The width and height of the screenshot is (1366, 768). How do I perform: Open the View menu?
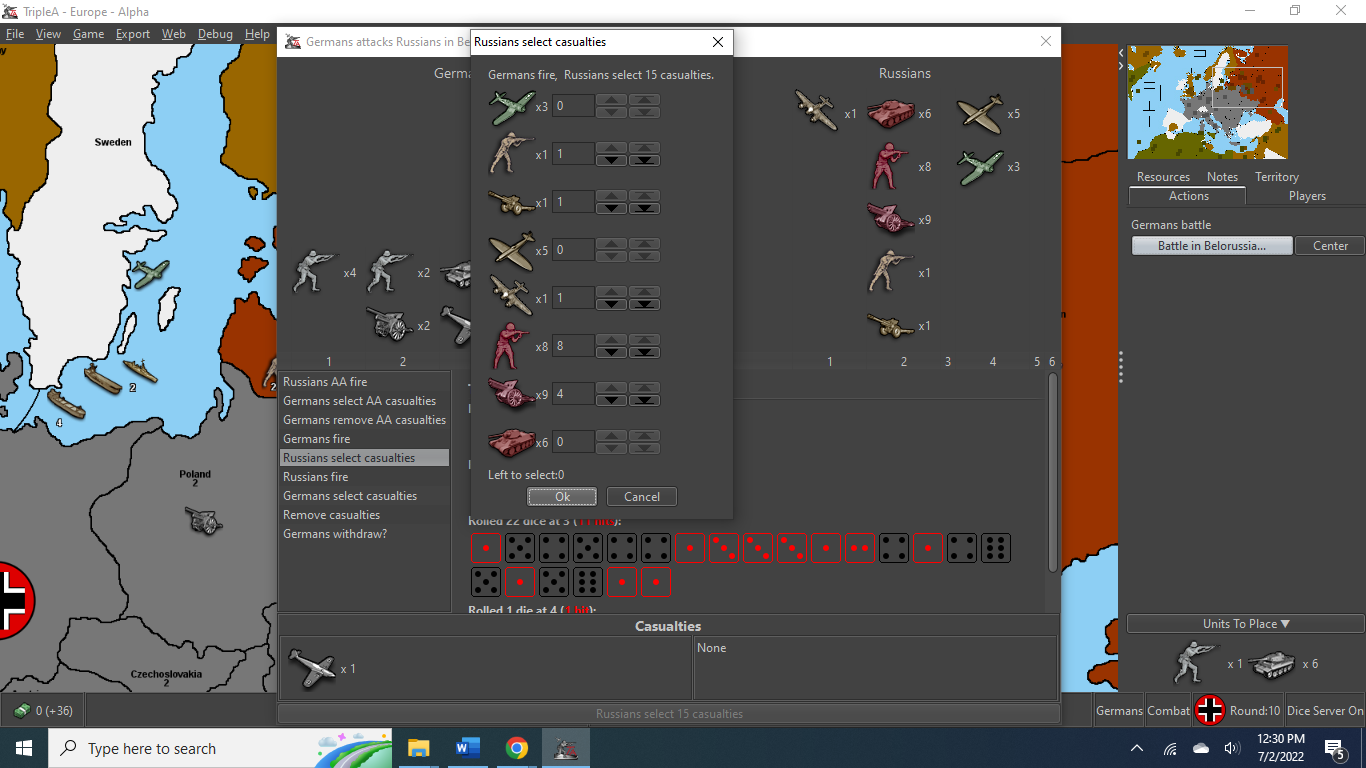click(x=48, y=34)
